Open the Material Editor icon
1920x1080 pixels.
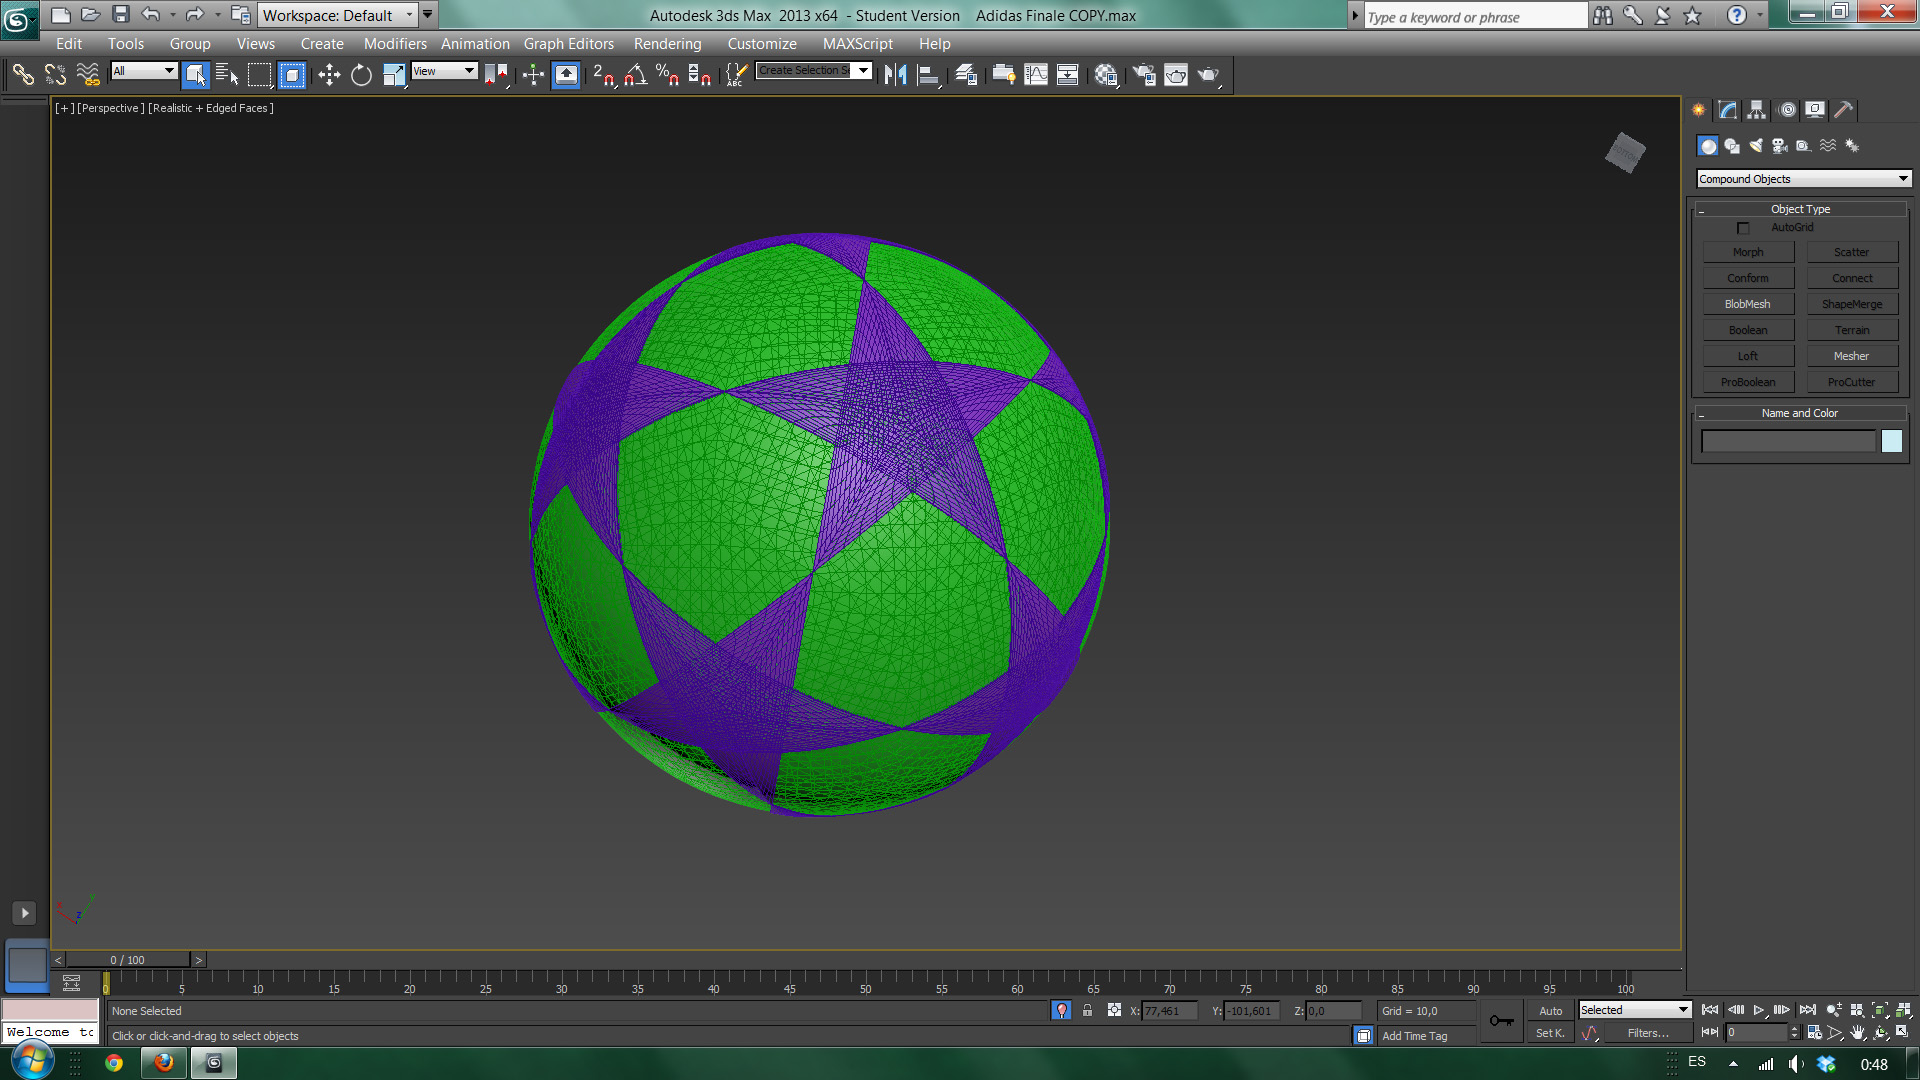pyautogui.click(x=1105, y=75)
